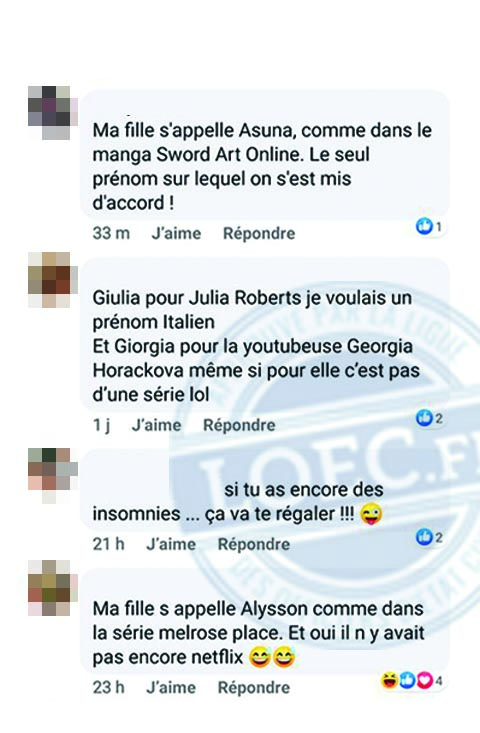This screenshot has height=733, width=480.
Task: Click J'aime under the Julia Roberts comment
Action: pos(157,425)
